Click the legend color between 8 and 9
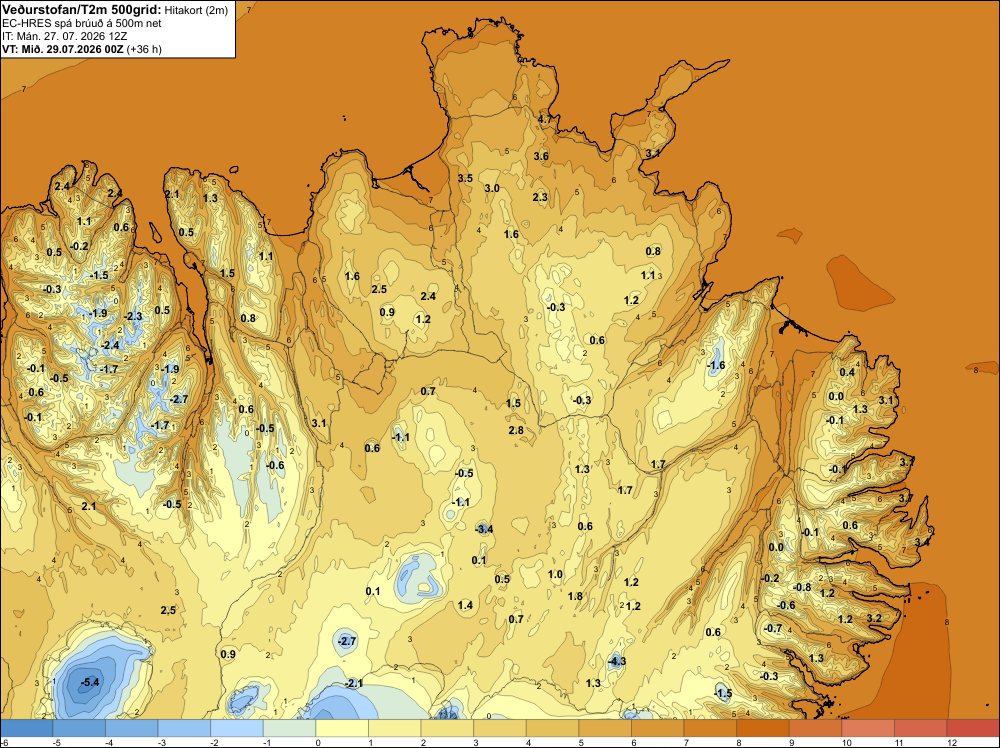The image size is (1000, 748). click(x=763, y=728)
